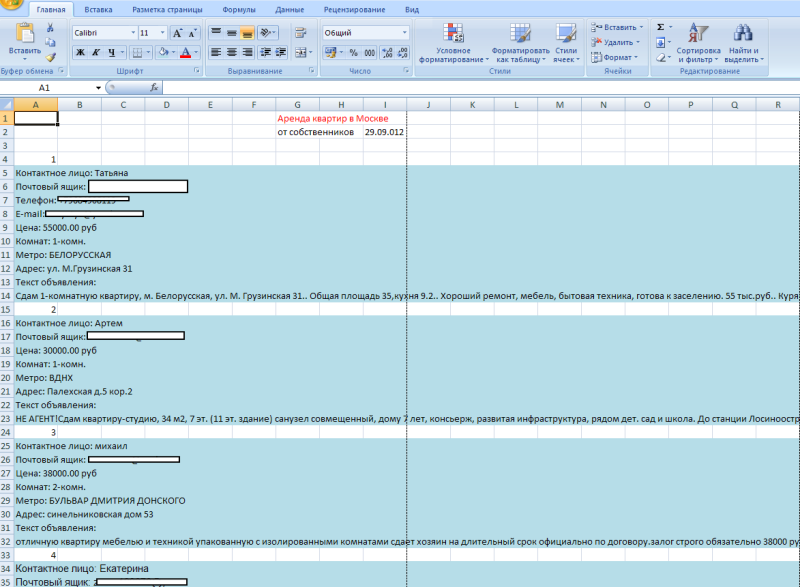Click the accounting number format icon
The height and width of the screenshot is (587, 800).
(x=331, y=52)
